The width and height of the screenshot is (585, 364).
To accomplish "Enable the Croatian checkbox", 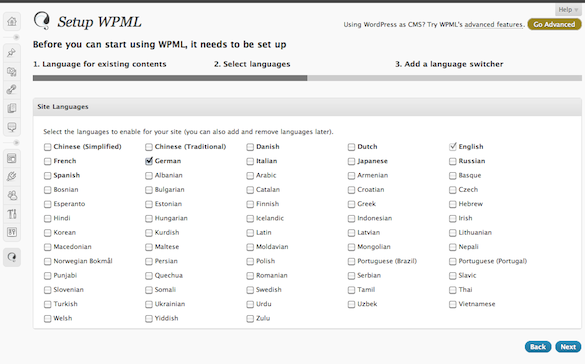I will coord(351,190).
